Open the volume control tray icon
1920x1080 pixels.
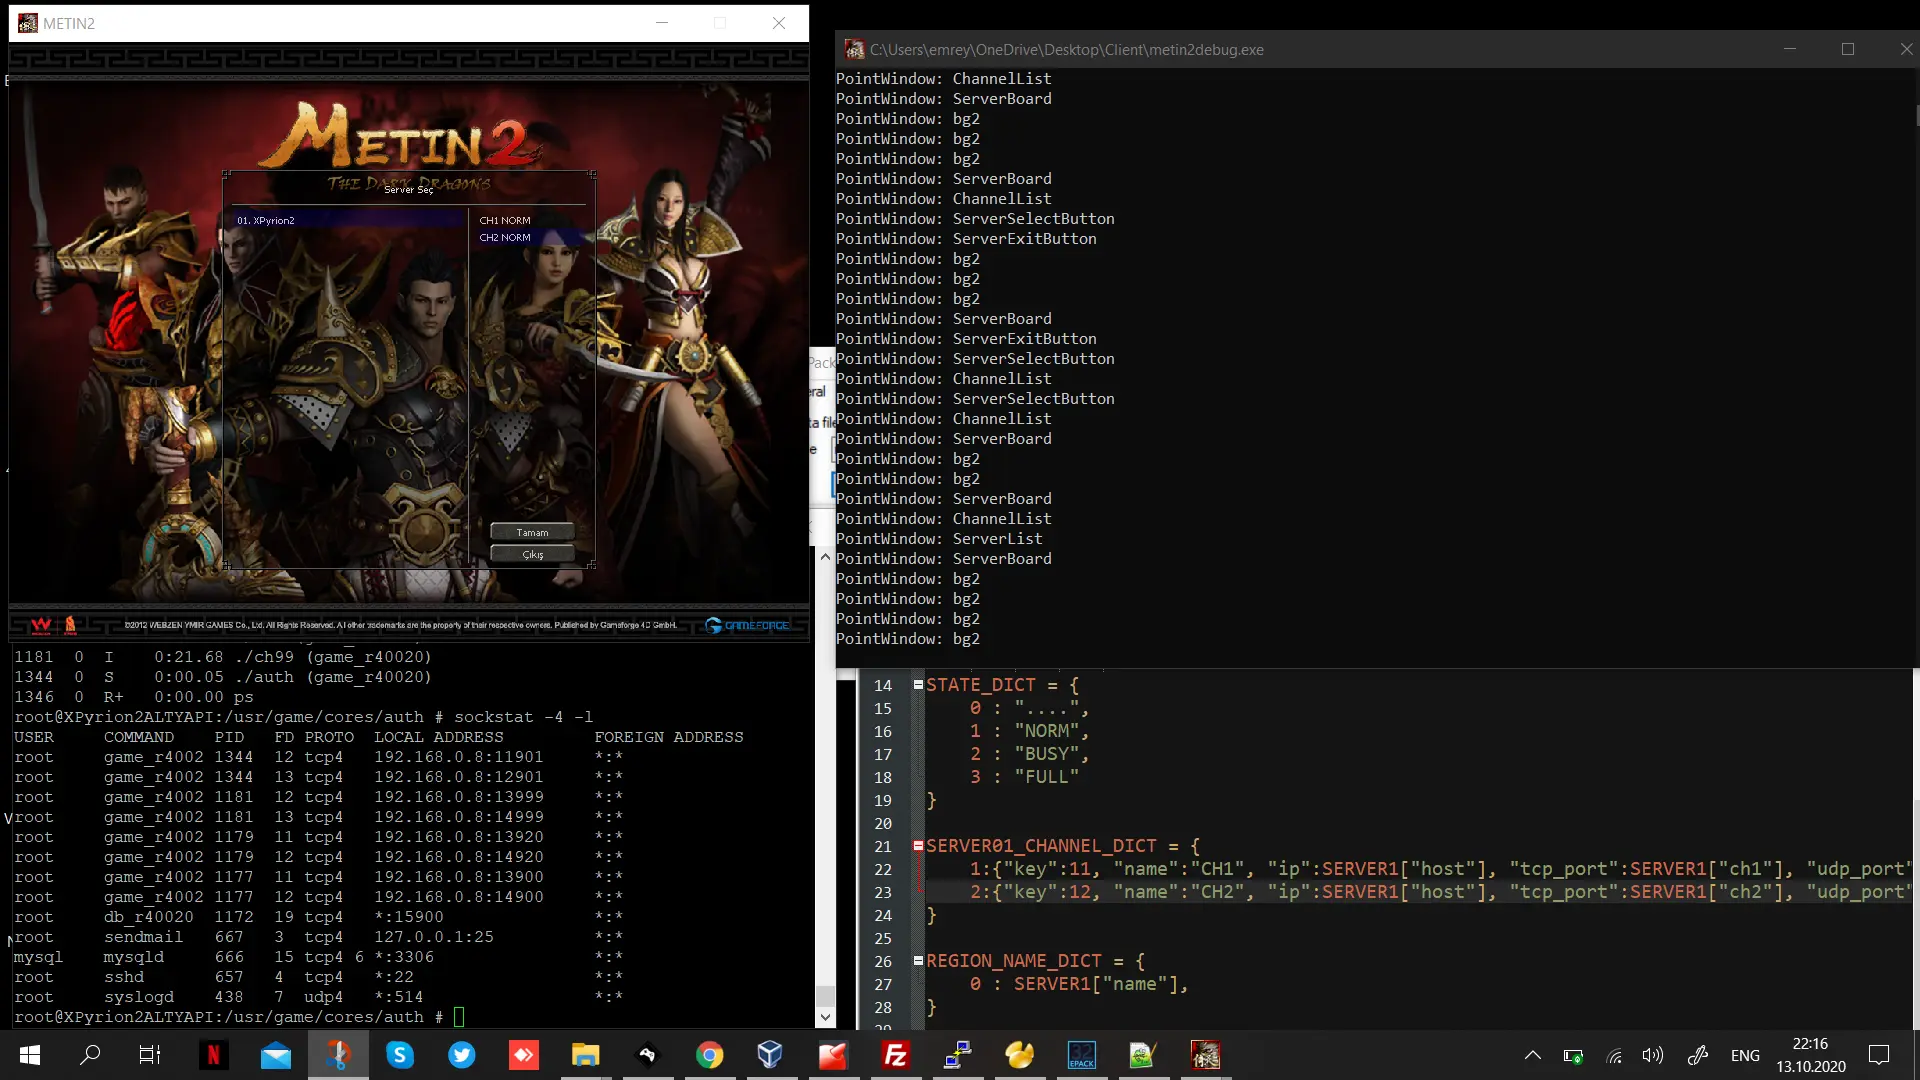1653,1056
